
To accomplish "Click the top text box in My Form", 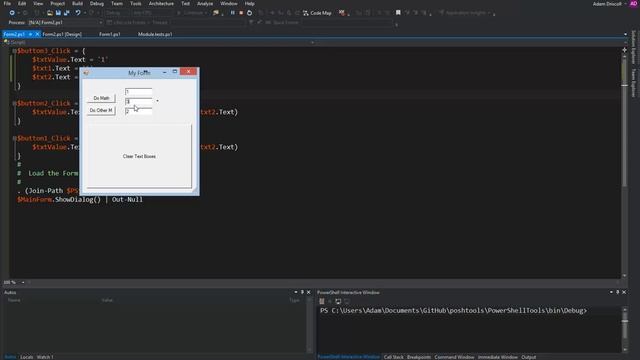I will 139,92.
